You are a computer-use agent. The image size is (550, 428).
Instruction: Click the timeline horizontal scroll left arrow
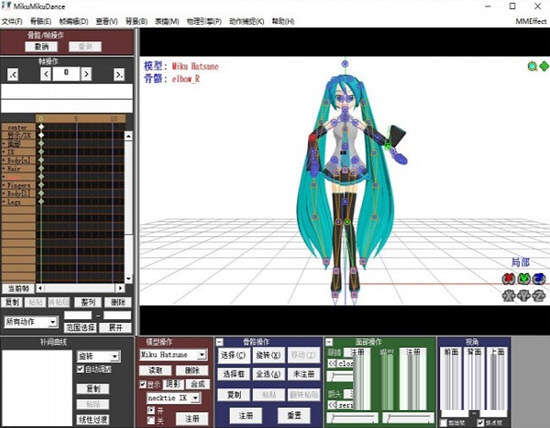[x=40, y=288]
